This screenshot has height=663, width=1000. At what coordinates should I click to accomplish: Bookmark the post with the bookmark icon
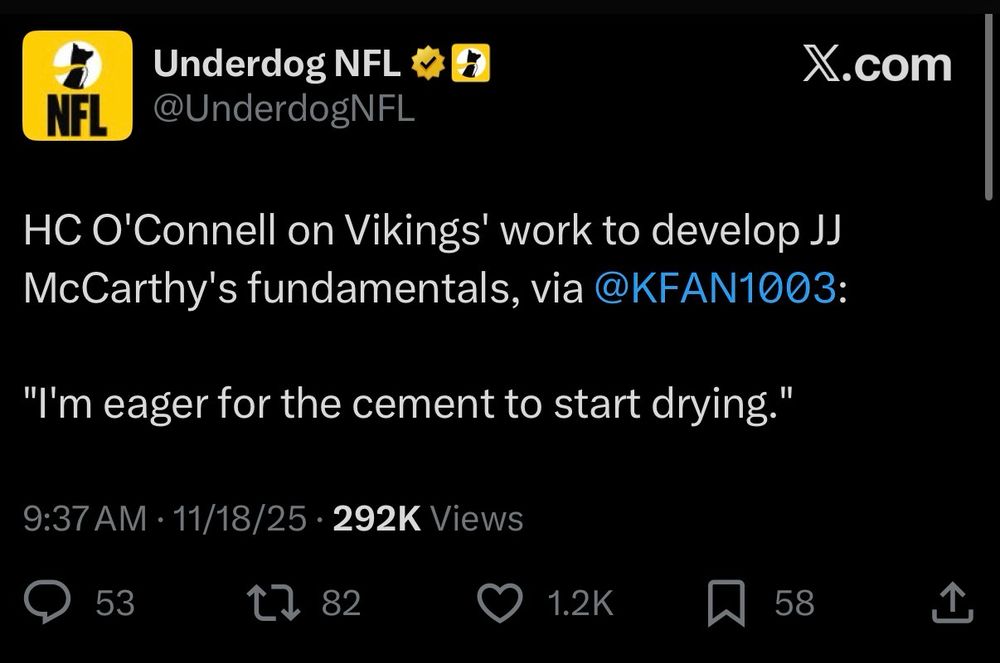(x=726, y=604)
